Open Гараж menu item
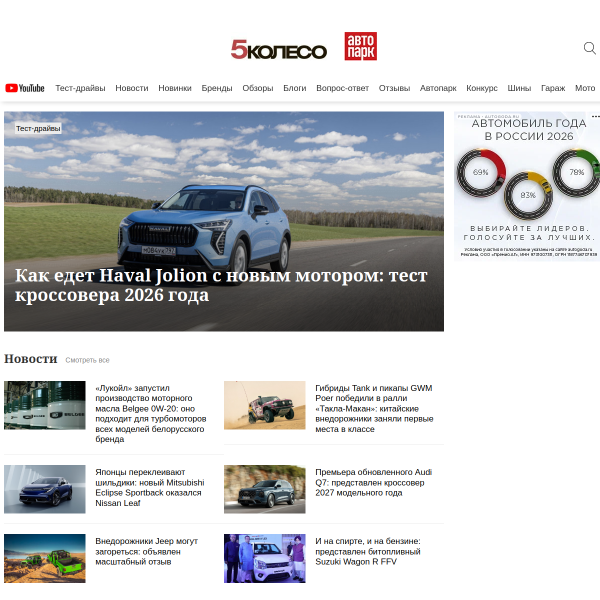Screen dimensions: 600x600 [x=553, y=88]
